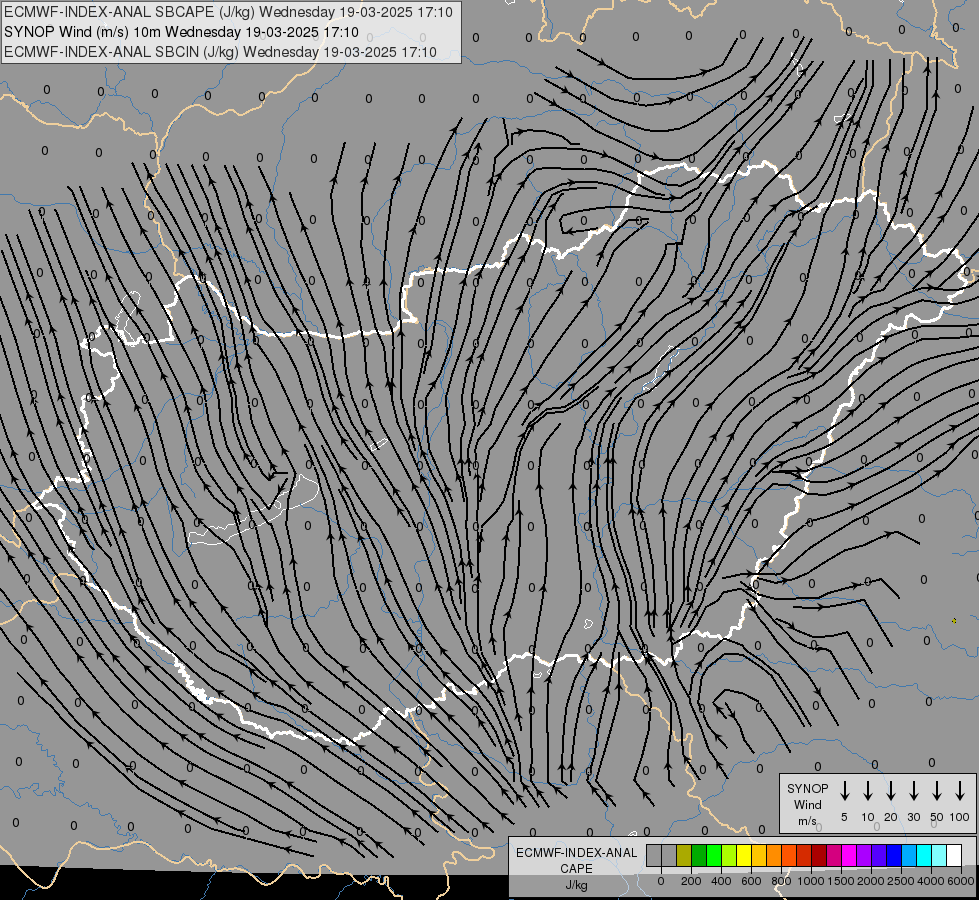Click the 2500 tick label on CAPE scale

click(901, 881)
